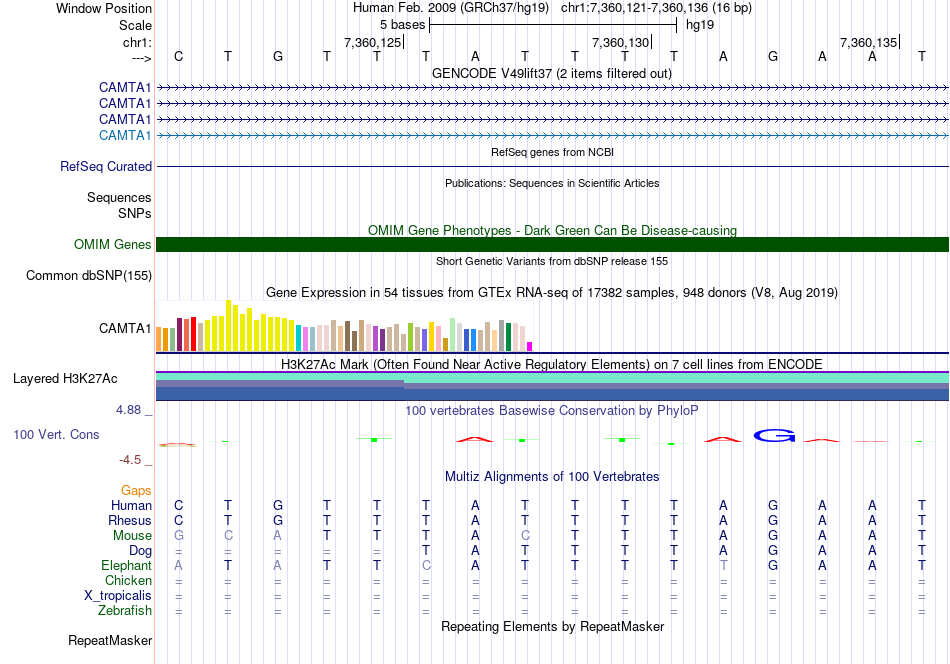Click the large blue G conservation logo
The image size is (950, 664).
pos(774,435)
